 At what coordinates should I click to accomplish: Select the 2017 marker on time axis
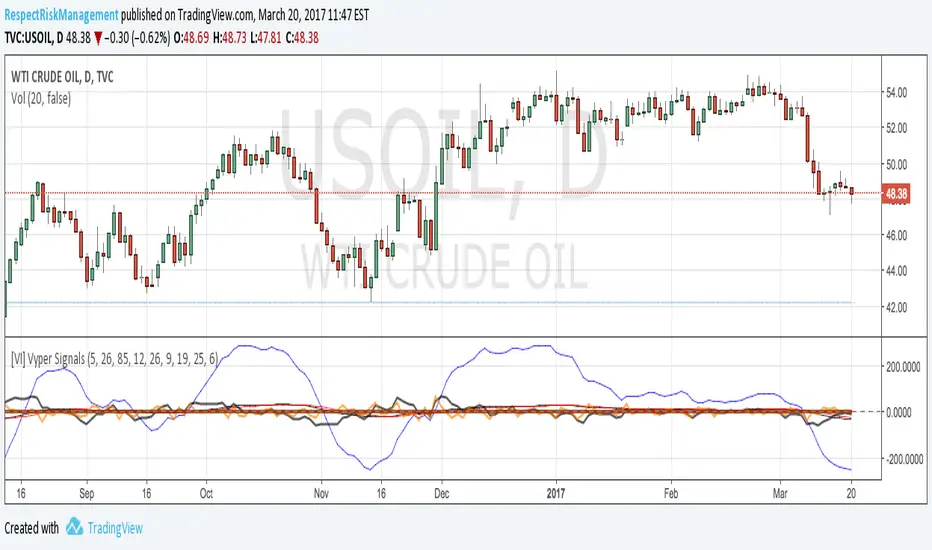tap(556, 494)
